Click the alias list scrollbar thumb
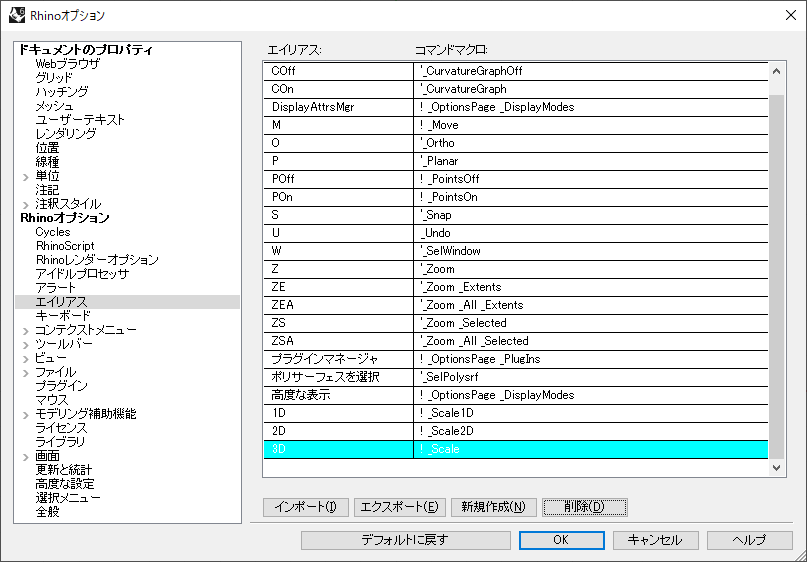 [x=777, y=277]
